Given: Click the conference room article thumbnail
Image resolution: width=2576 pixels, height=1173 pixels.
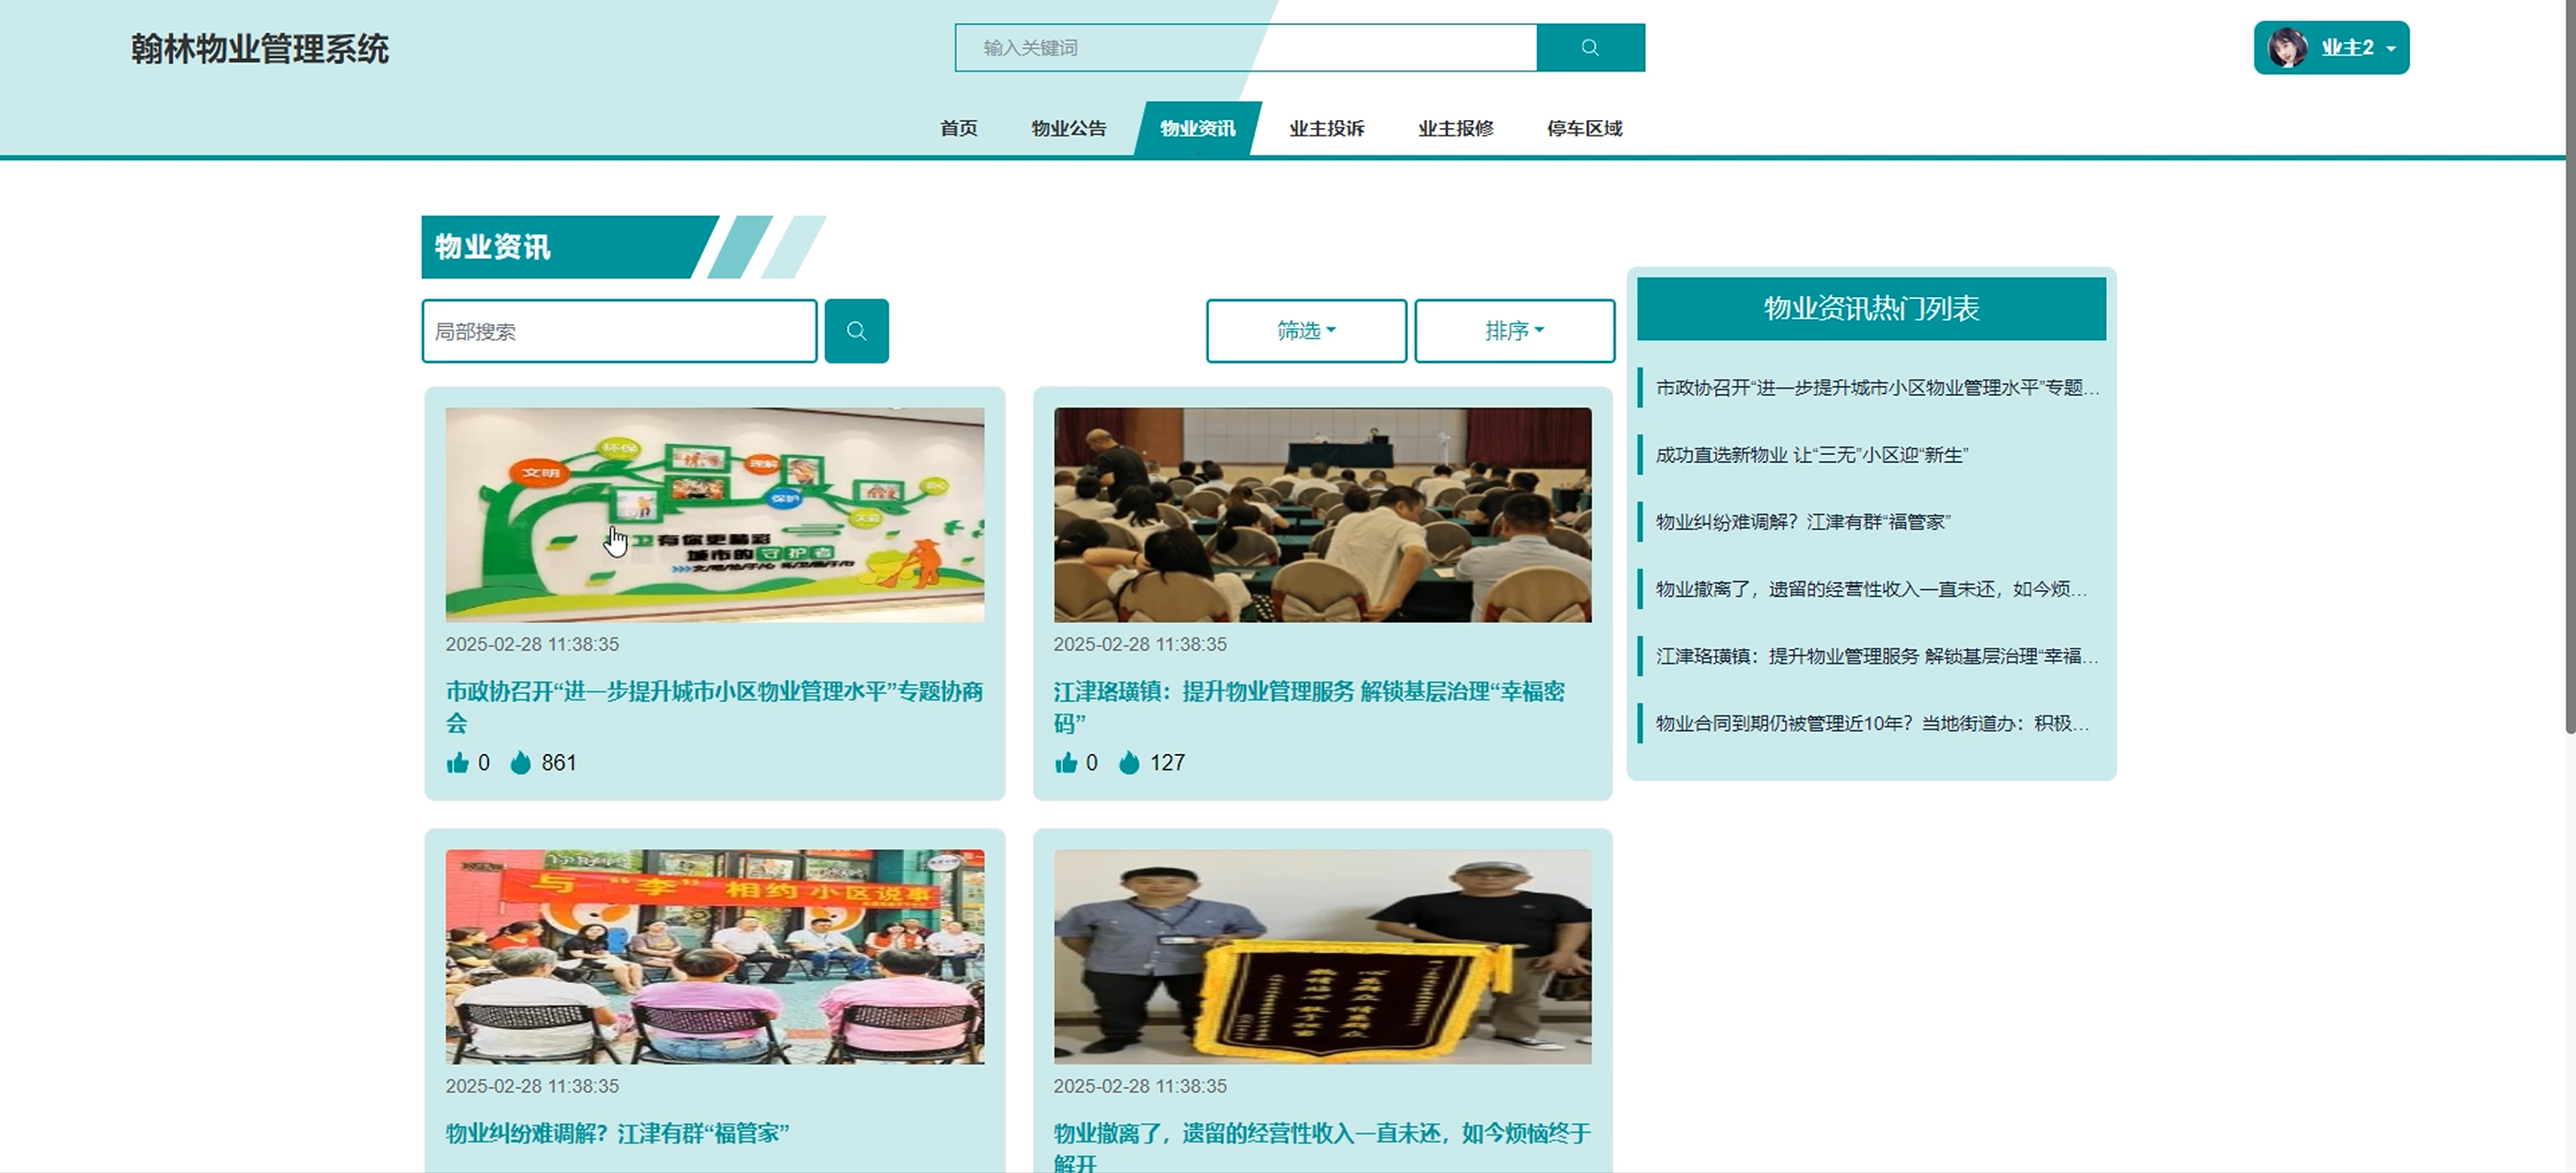Looking at the screenshot, I should [x=1322, y=514].
